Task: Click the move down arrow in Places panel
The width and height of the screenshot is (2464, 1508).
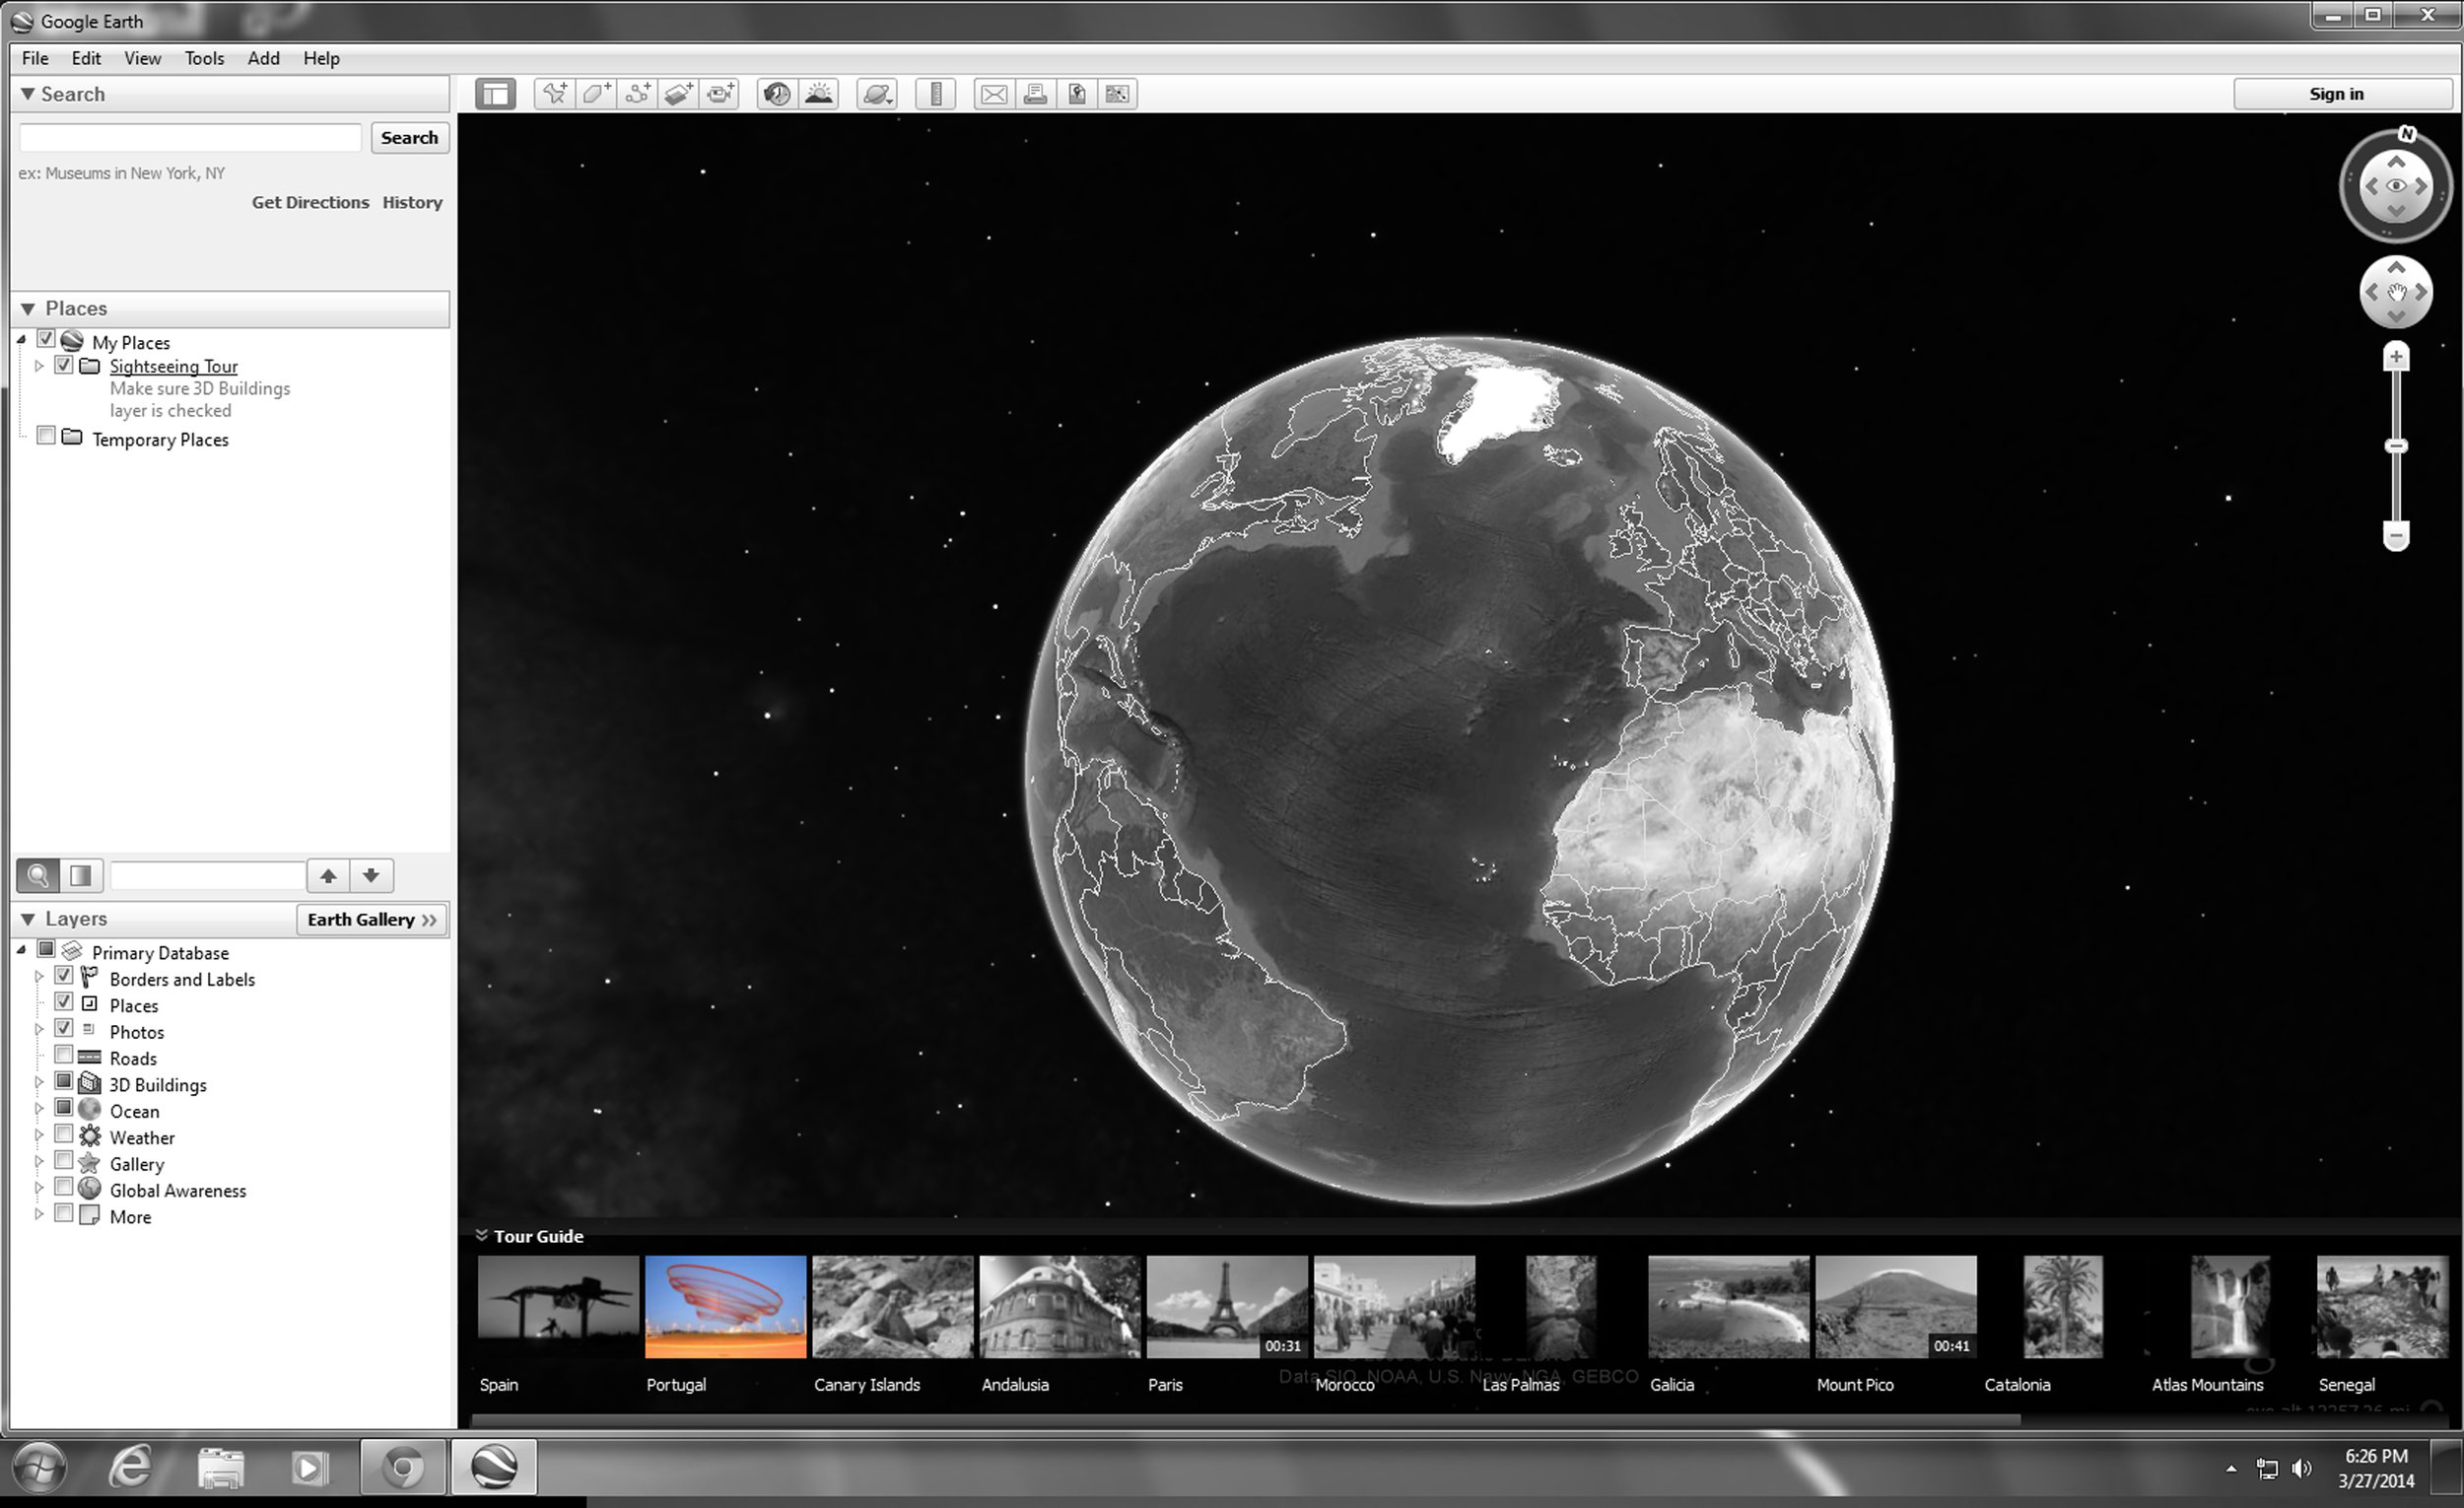Action: tap(371, 876)
